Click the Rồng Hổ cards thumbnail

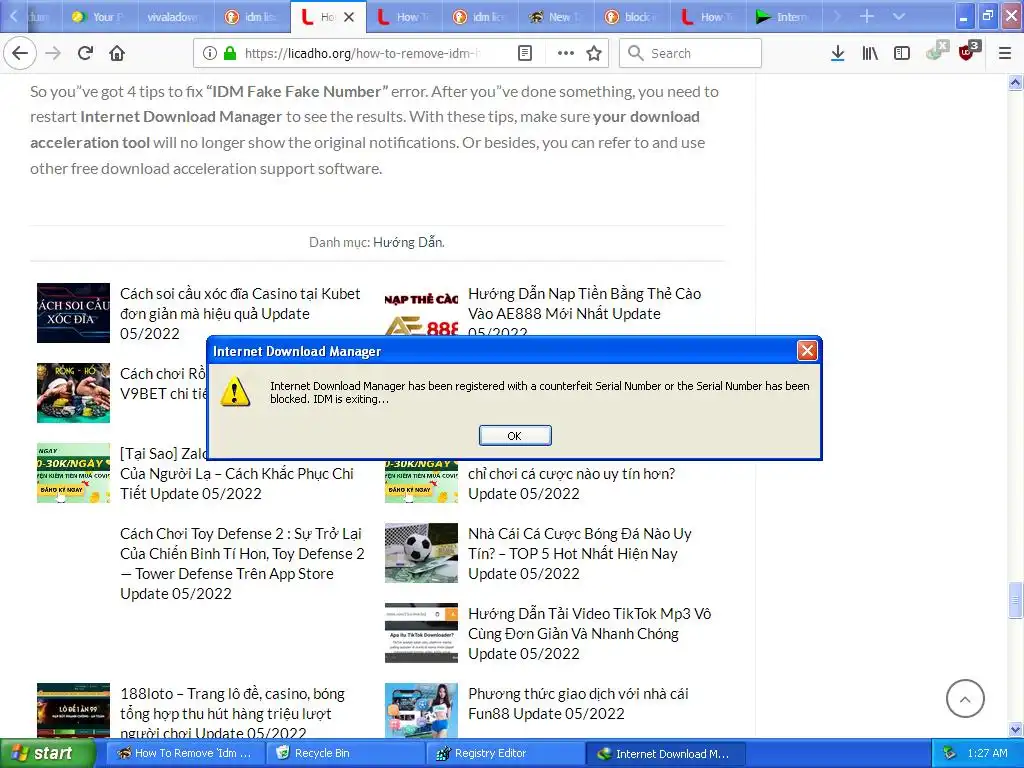coord(73,392)
